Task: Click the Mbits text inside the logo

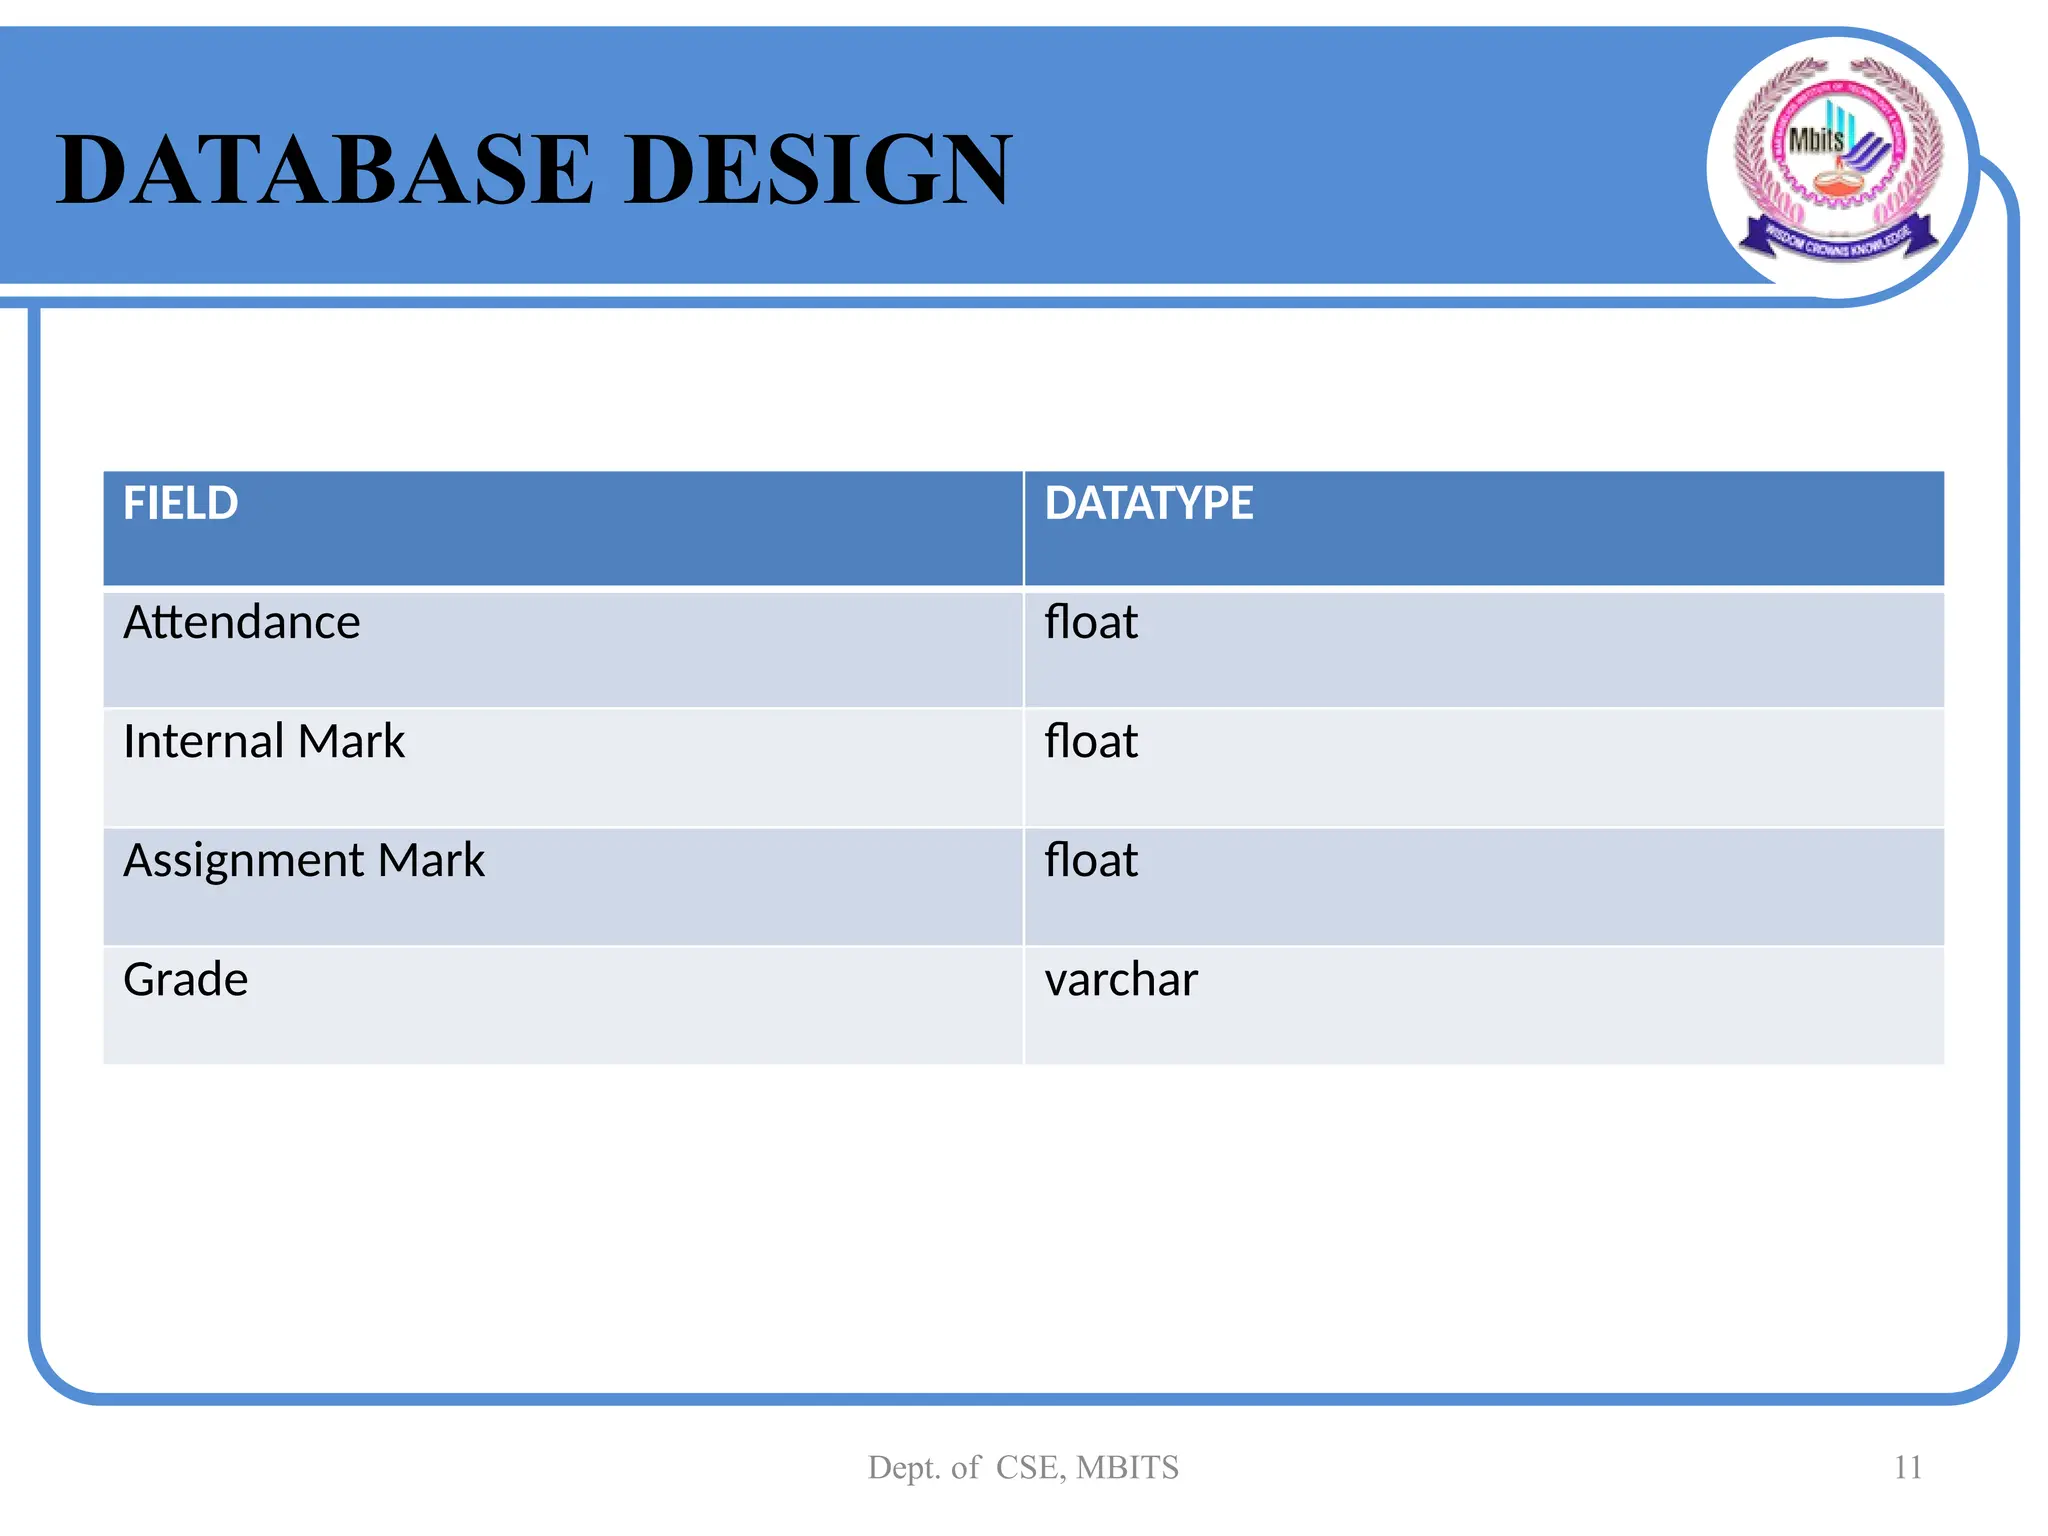Action: click(1815, 141)
